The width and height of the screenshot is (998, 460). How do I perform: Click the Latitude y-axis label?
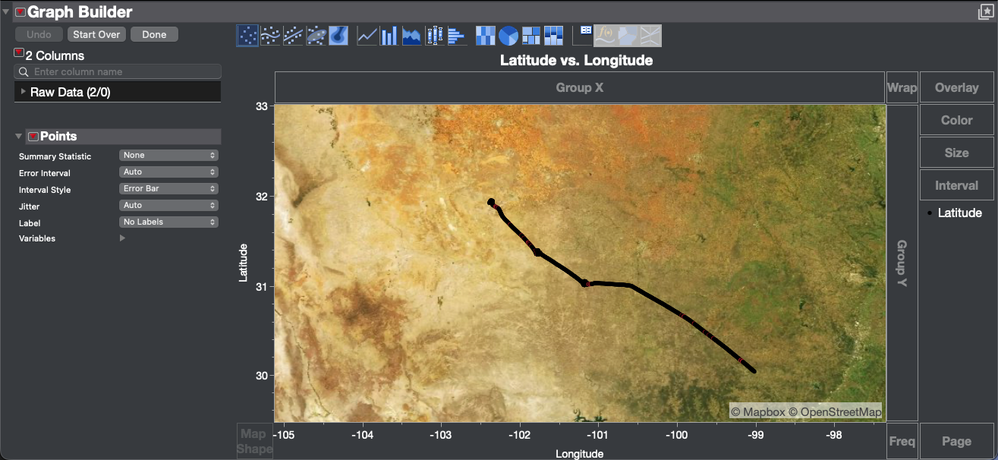243,263
